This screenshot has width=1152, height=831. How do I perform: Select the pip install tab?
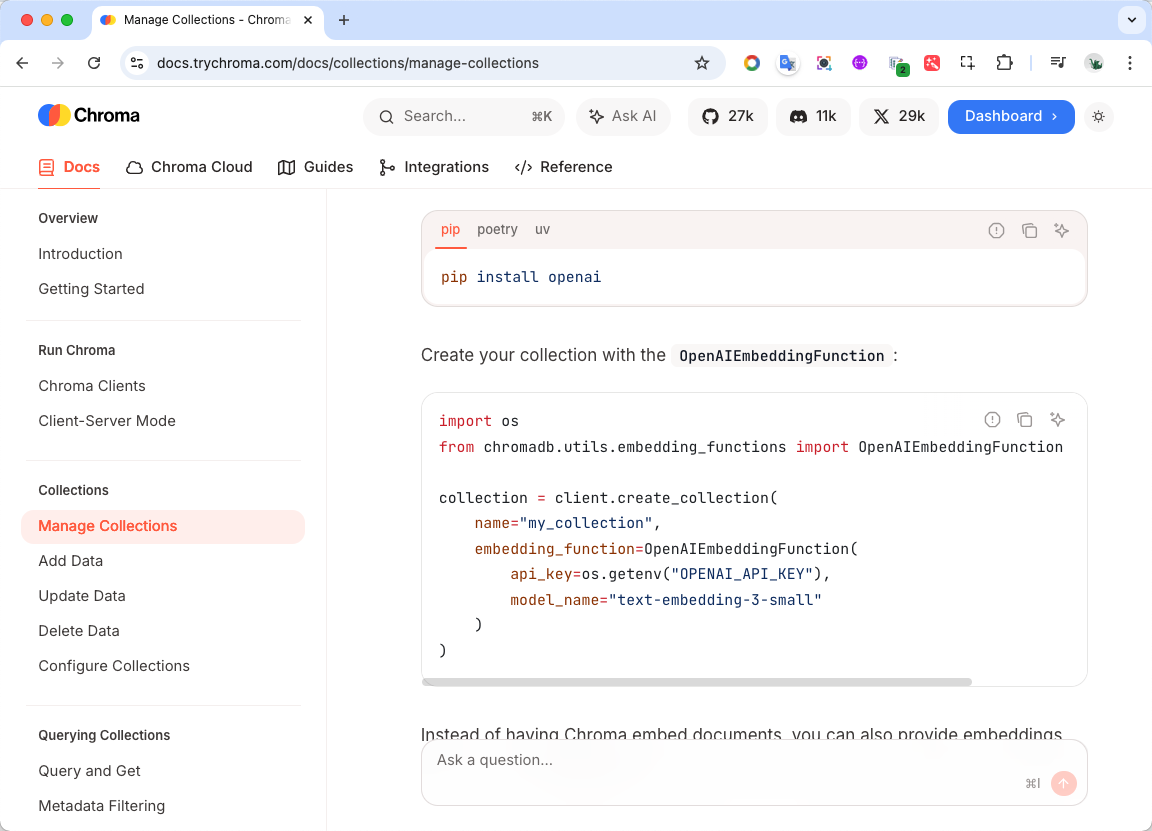coord(450,229)
